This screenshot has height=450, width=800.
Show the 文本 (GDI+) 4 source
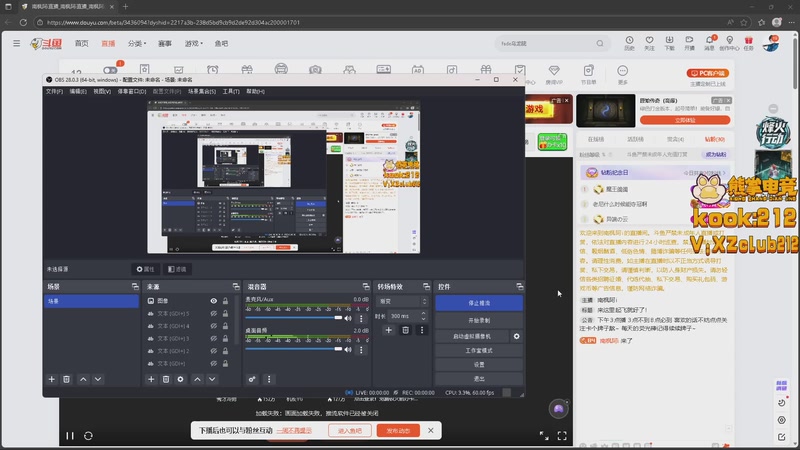click(214, 326)
